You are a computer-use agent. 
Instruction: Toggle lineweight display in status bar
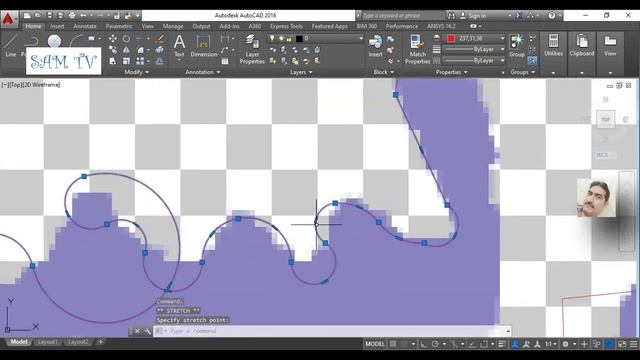pyautogui.click(x=502, y=344)
